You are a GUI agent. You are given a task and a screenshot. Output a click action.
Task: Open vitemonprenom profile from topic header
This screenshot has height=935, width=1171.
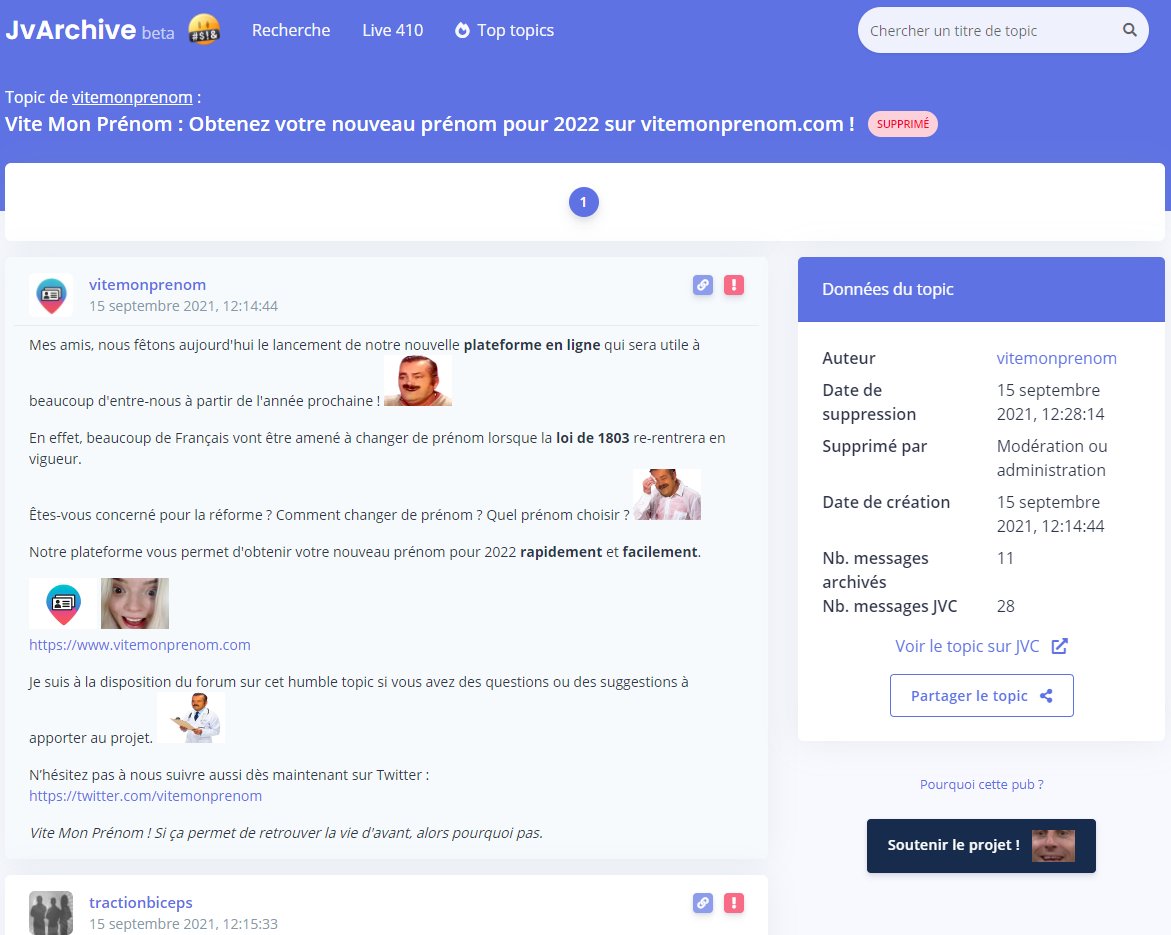pyautogui.click(x=132, y=97)
